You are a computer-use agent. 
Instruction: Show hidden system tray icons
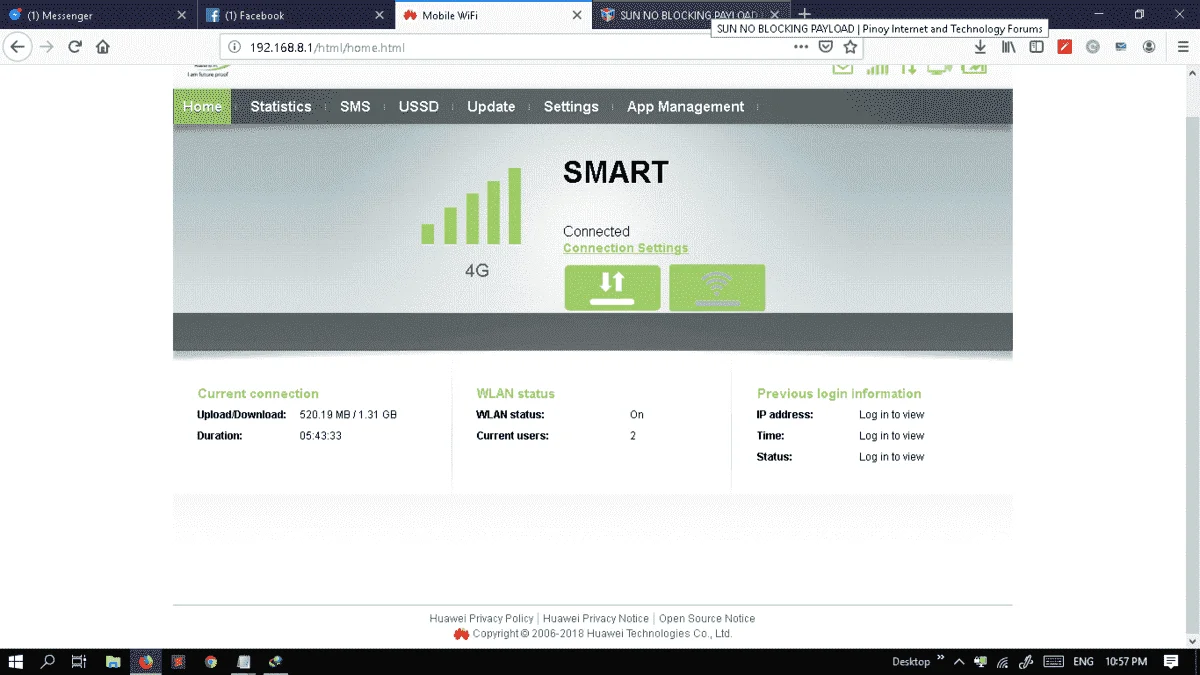(959, 661)
